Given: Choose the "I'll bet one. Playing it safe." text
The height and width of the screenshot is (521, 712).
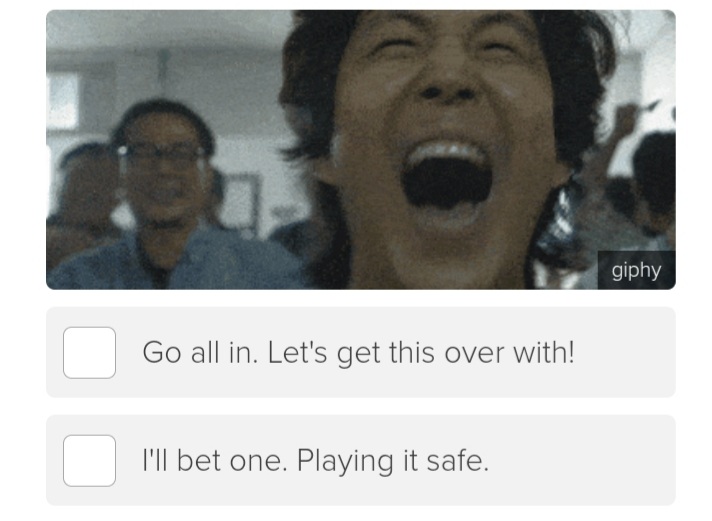Looking at the screenshot, I should click(x=316, y=461).
